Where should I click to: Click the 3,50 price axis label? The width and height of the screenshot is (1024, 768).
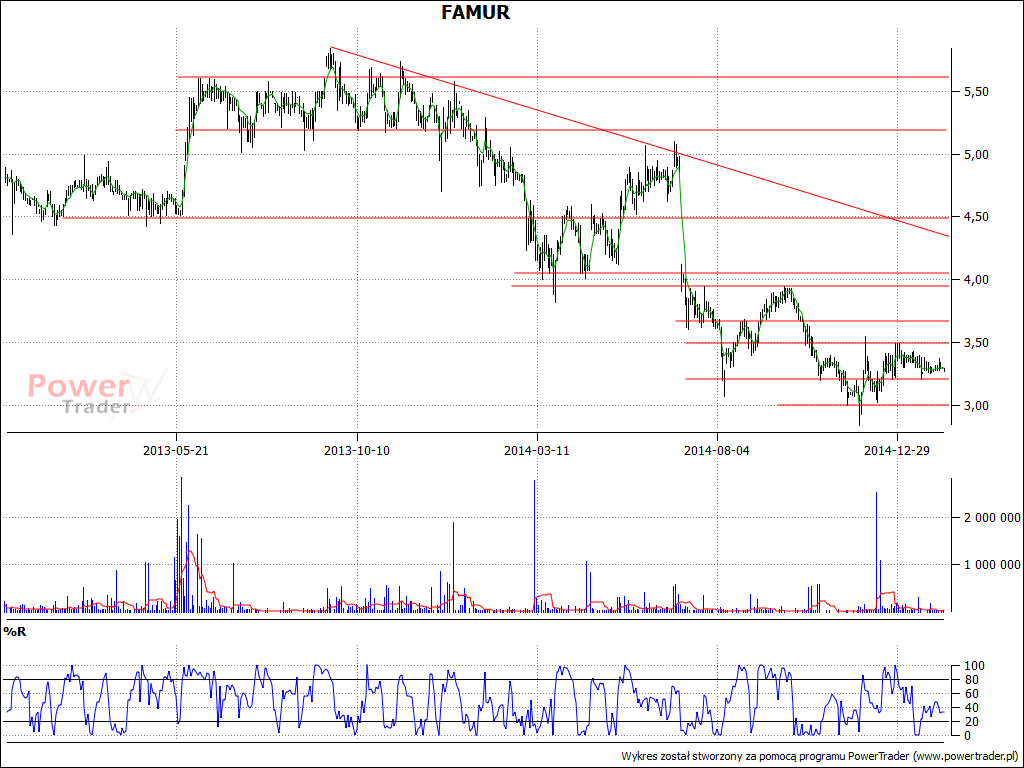click(976, 343)
